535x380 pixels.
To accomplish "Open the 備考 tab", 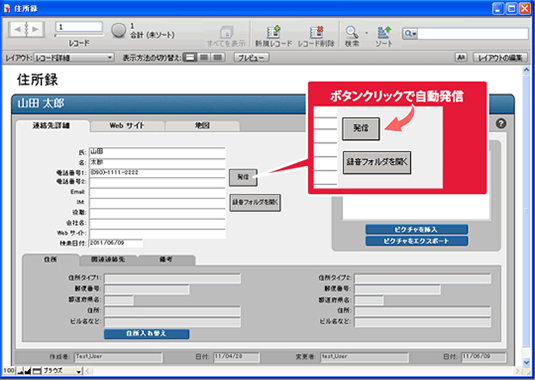I will [166, 260].
